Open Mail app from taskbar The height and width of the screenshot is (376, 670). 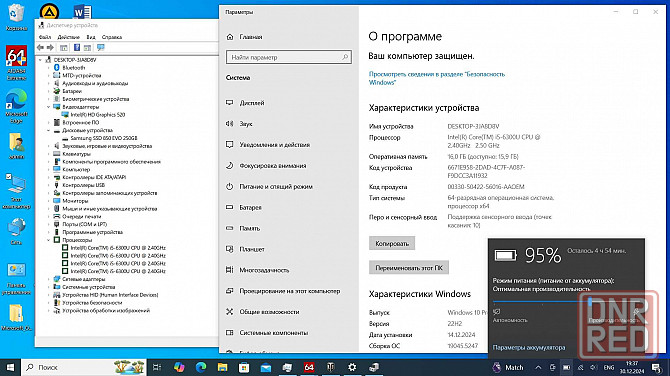pyautogui.click(x=266, y=367)
